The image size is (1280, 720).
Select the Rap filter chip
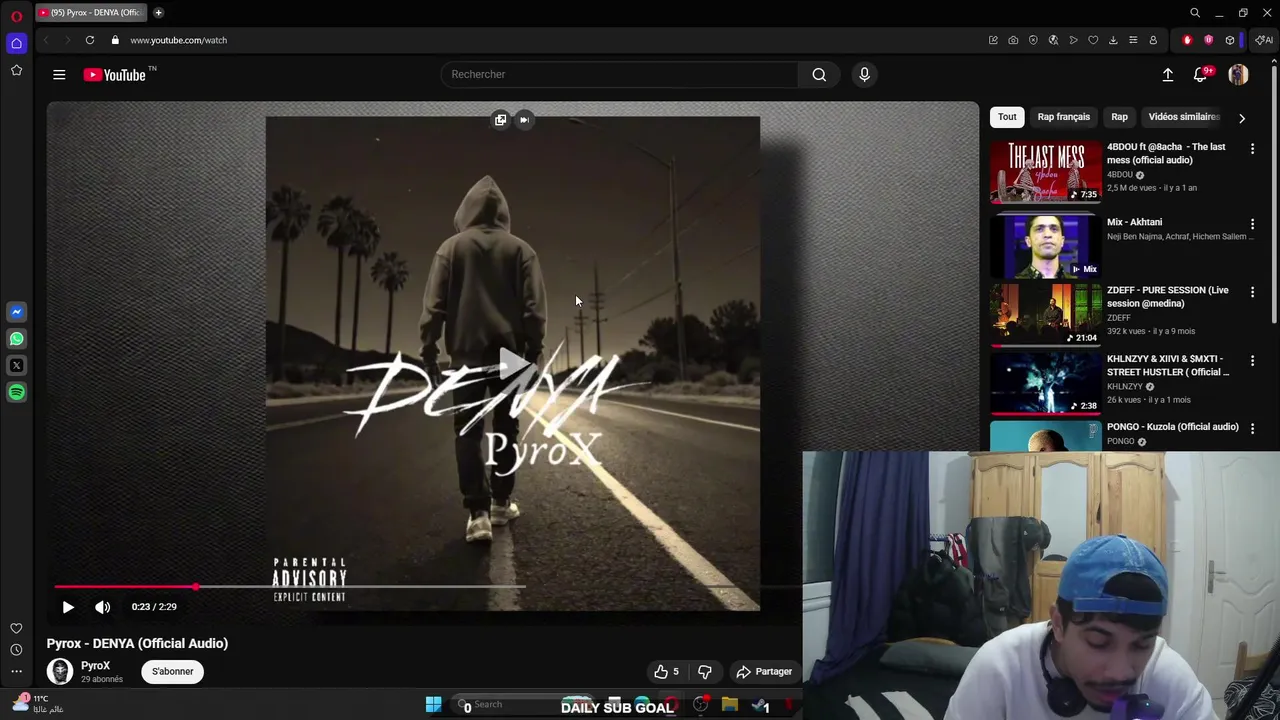1119,117
